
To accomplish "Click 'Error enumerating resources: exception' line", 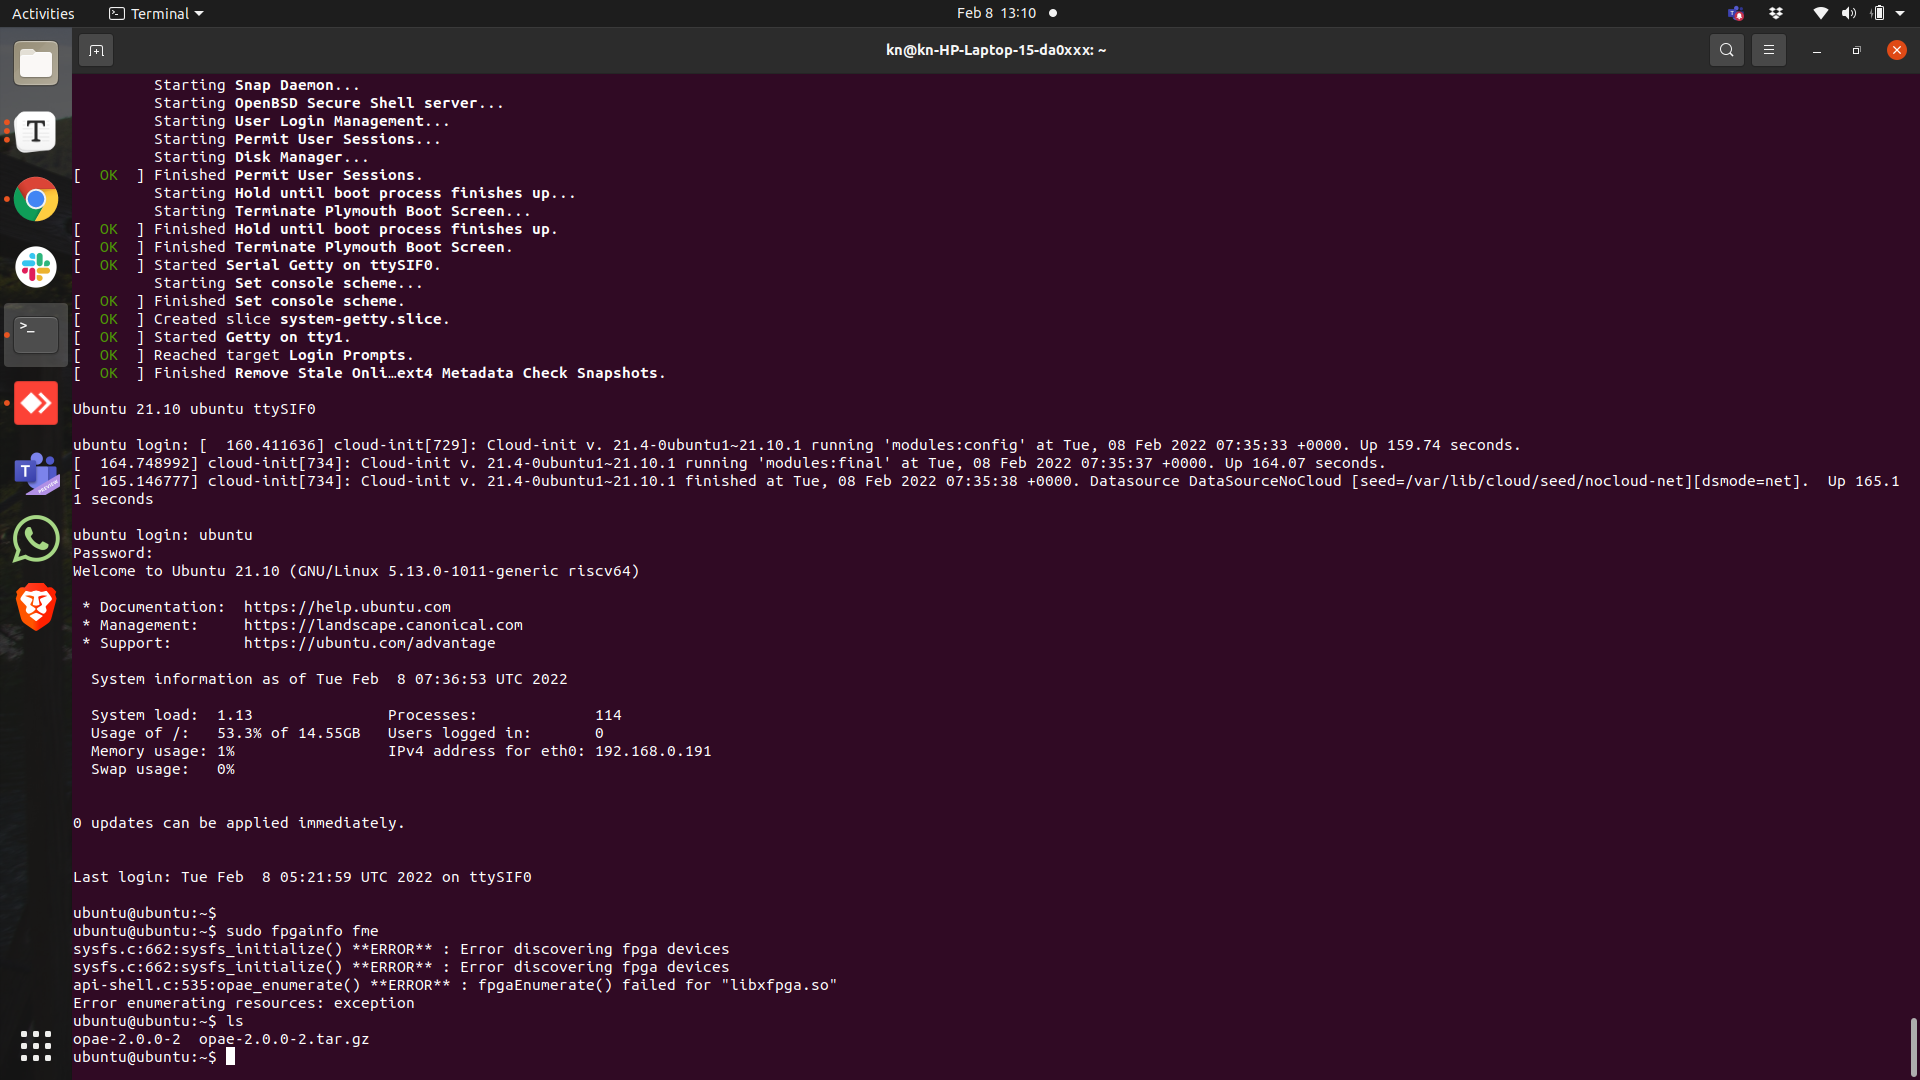I will coord(243,1003).
